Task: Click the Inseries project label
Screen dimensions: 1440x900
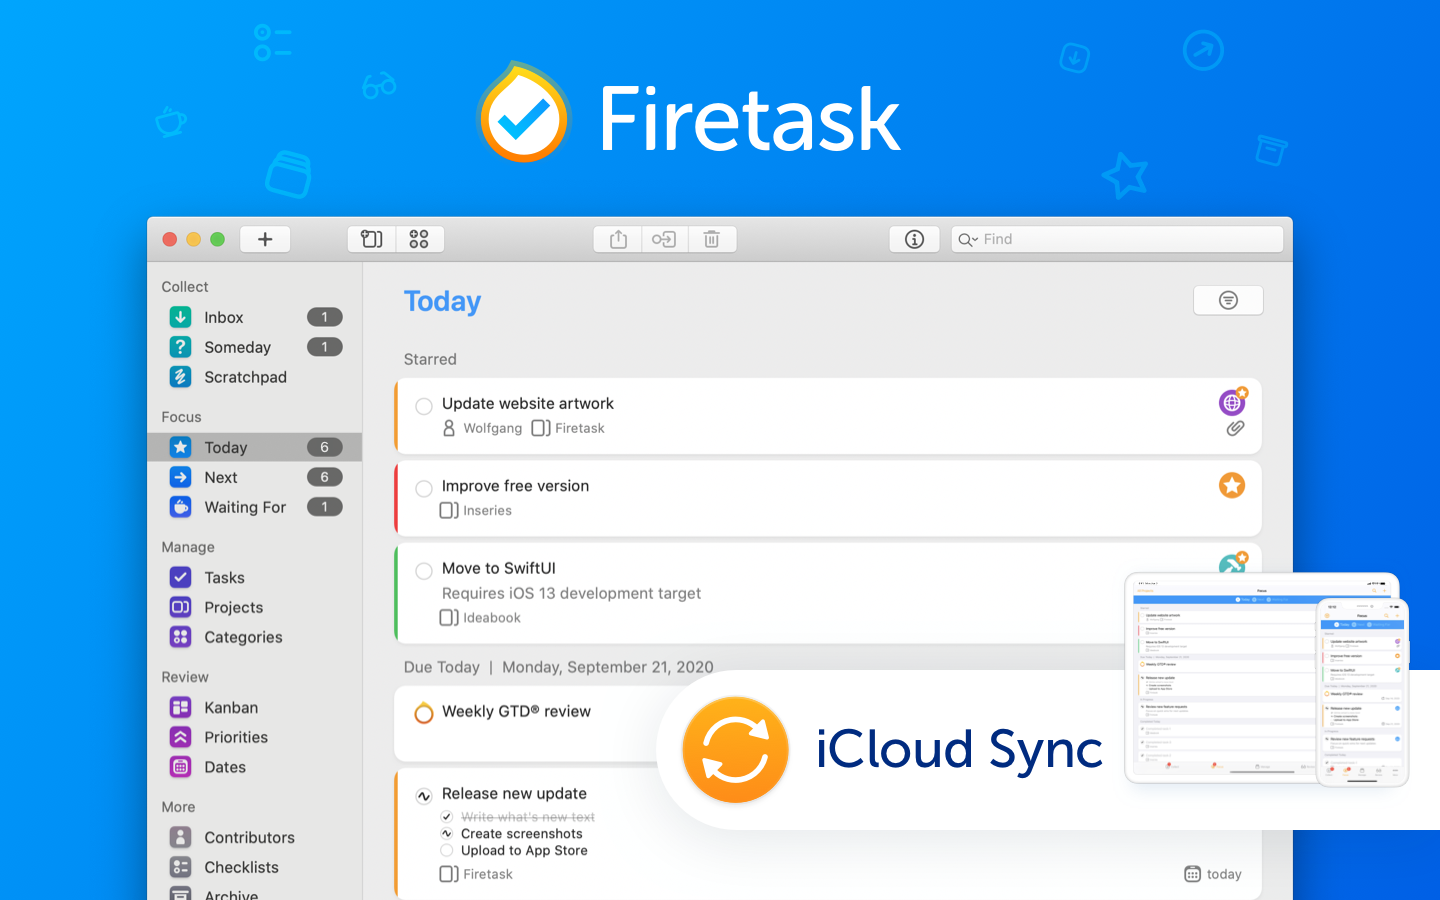Action: click(x=476, y=510)
